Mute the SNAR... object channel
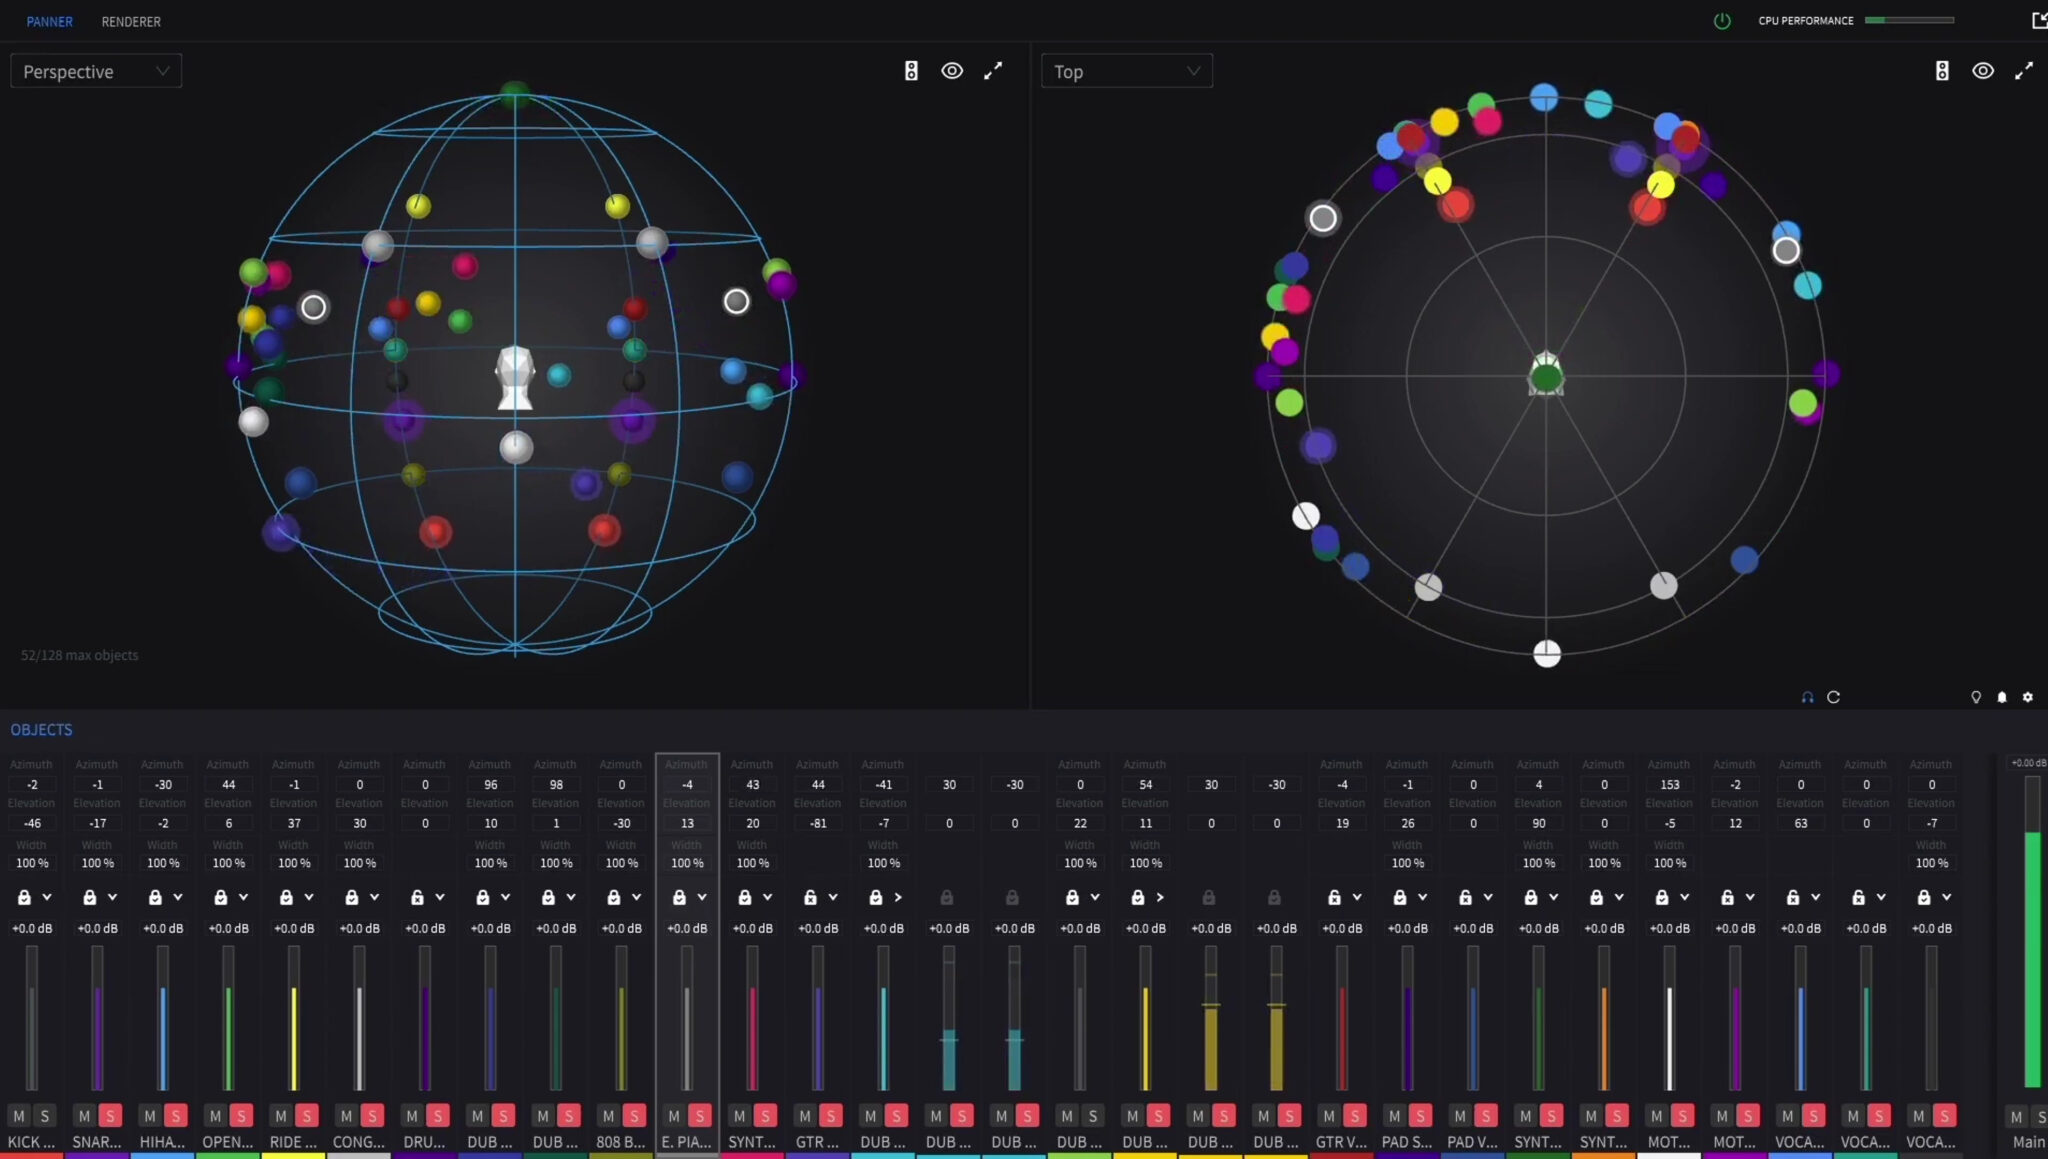Screen dimensions: 2048x1159 coord(84,1116)
